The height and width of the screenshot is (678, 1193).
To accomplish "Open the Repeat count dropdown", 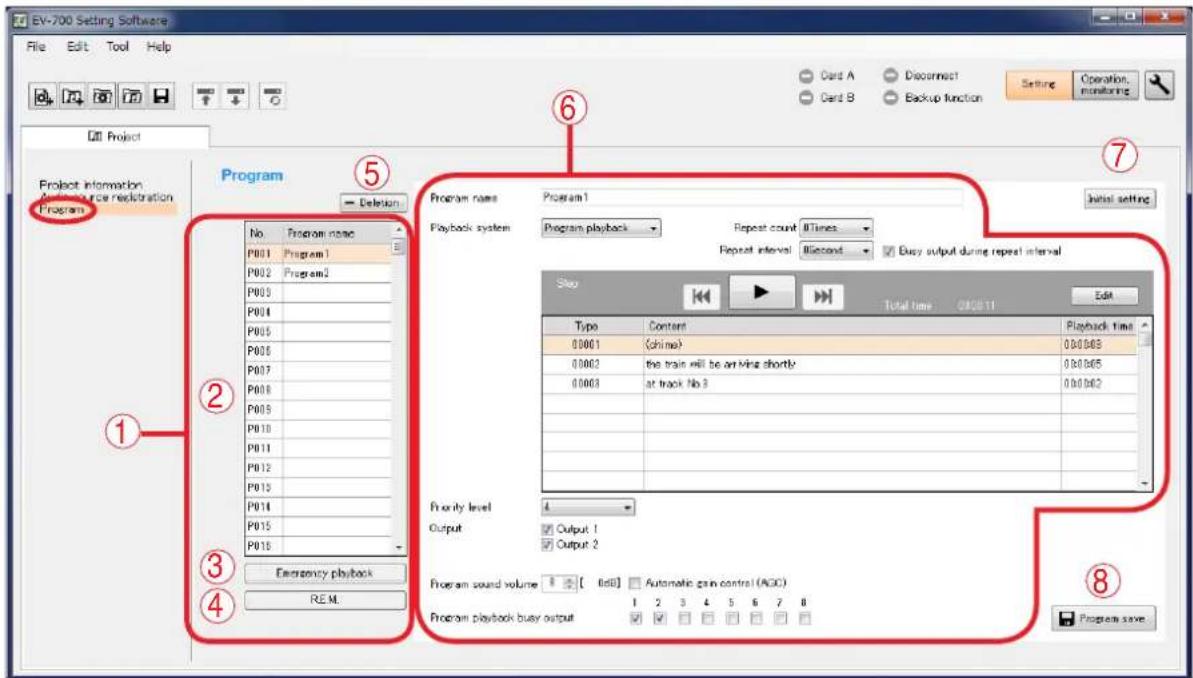I will [835, 228].
